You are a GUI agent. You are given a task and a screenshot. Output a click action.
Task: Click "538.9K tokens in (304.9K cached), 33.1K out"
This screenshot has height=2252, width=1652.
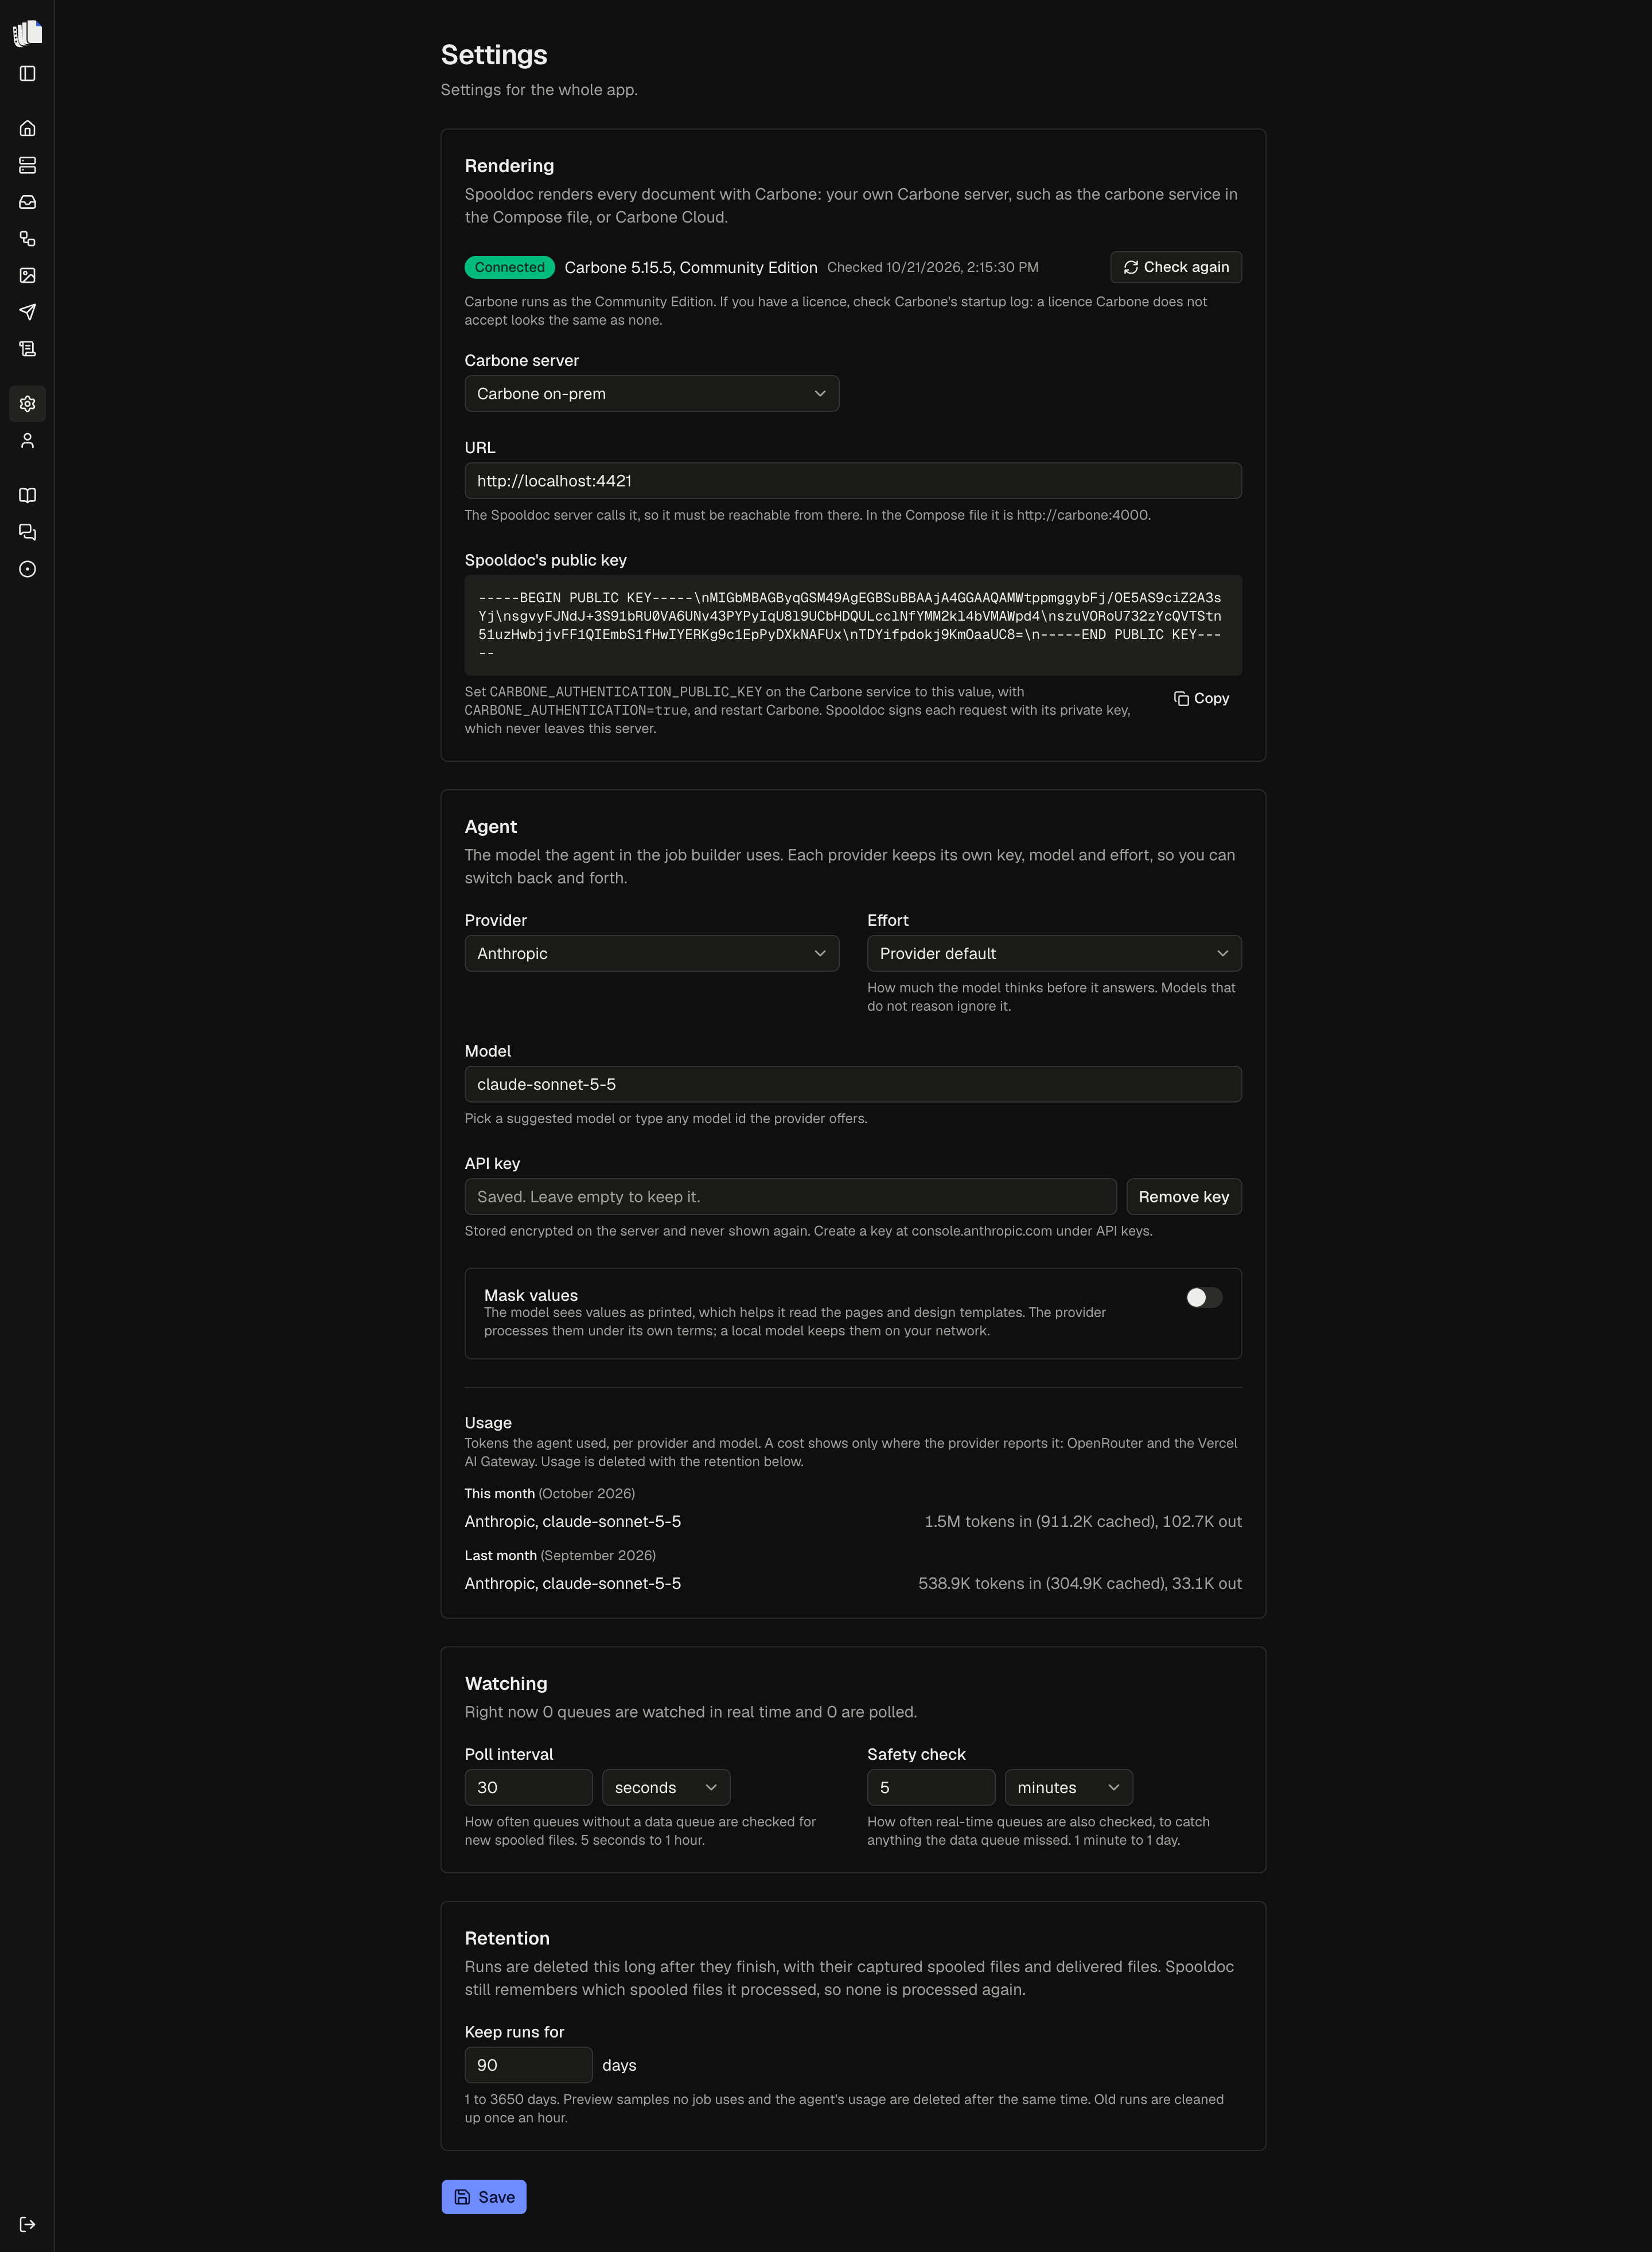[x=1080, y=1584]
